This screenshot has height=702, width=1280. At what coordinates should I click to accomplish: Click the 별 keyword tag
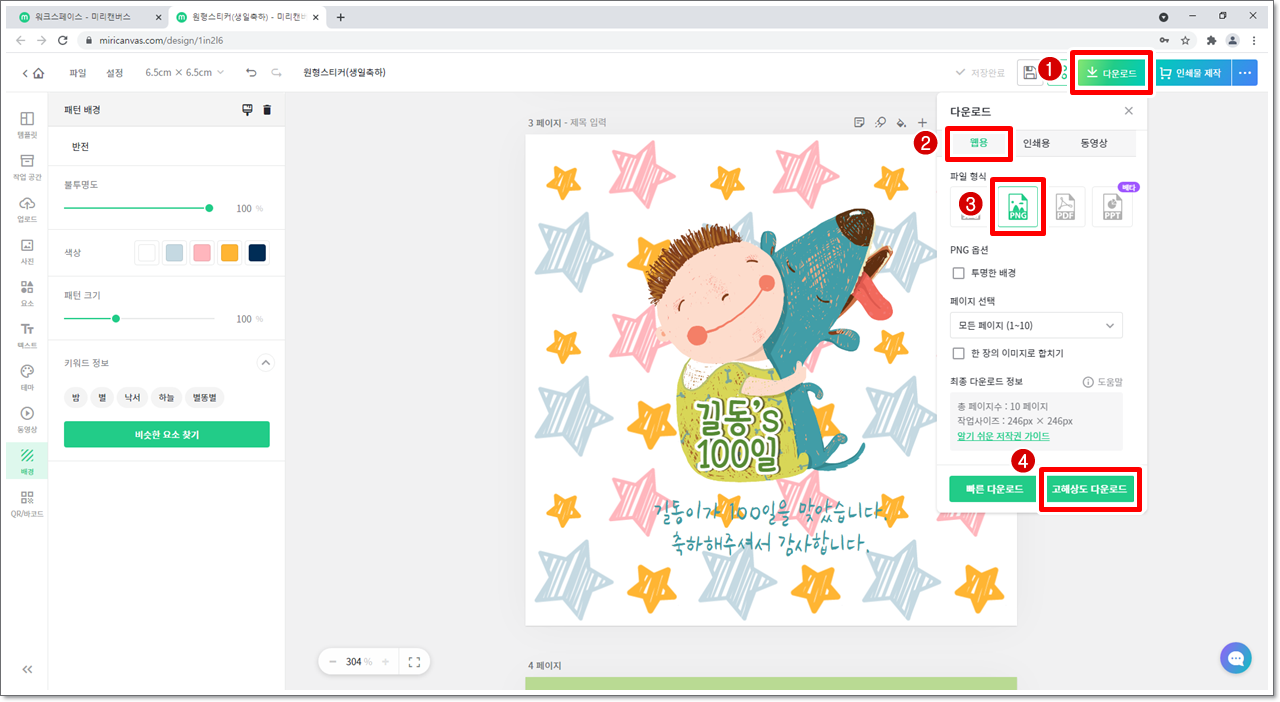click(101, 398)
